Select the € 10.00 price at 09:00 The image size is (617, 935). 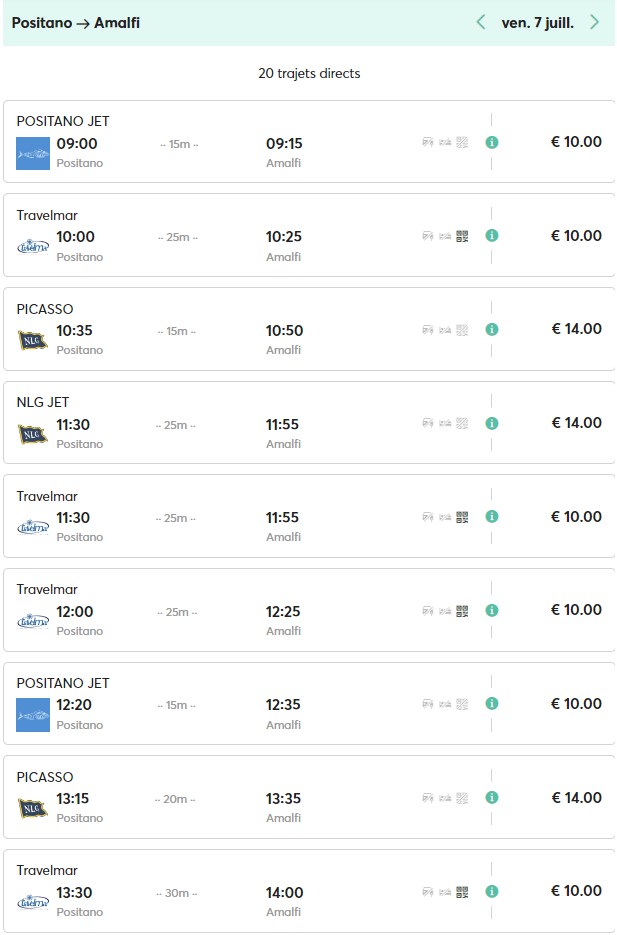coord(576,142)
